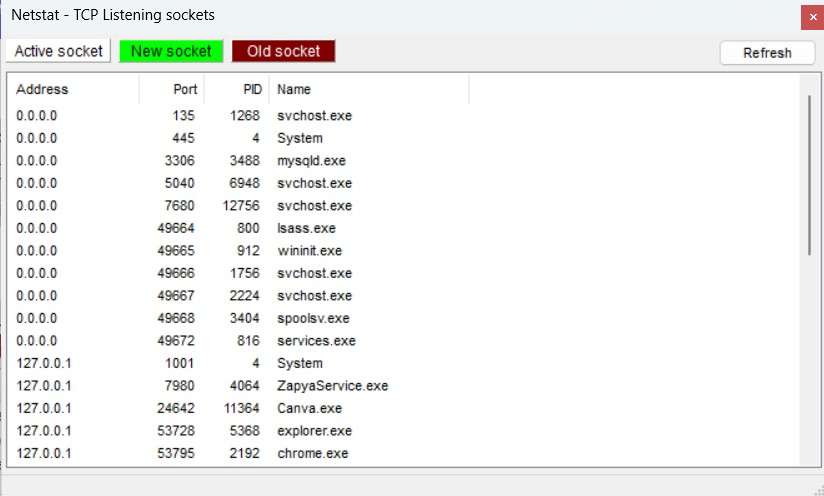Screen dimensions: 824x496
Task: Click the vertical scrollbar thumb
Action: click(810, 176)
